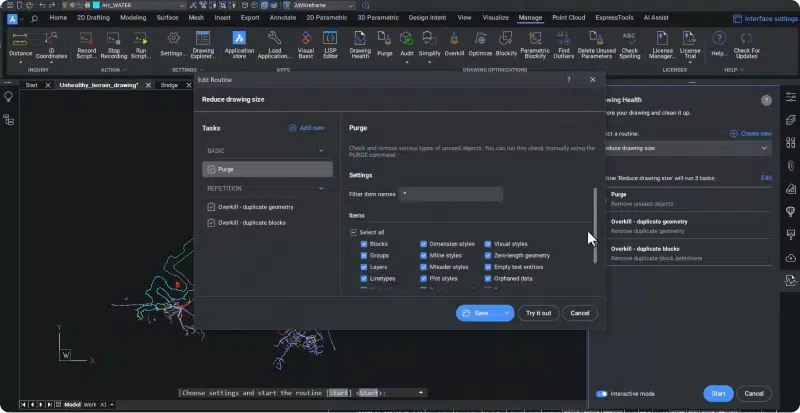Click the Try it out button
This screenshot has height=413, width=800.
coord(538,313)
